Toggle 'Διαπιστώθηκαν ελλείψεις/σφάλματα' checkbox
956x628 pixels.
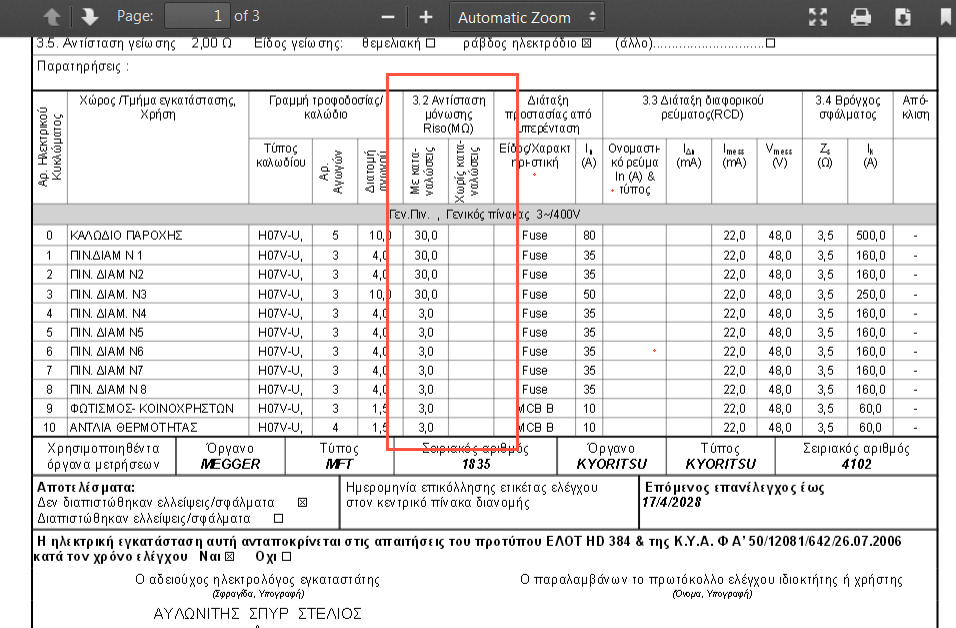point(279,518)
